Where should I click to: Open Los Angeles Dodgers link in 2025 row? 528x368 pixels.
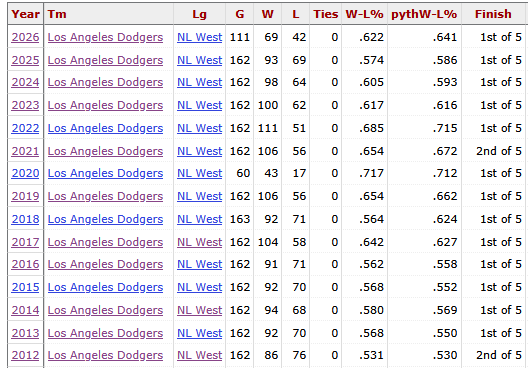pyautogui.click(x=105, y=60)
